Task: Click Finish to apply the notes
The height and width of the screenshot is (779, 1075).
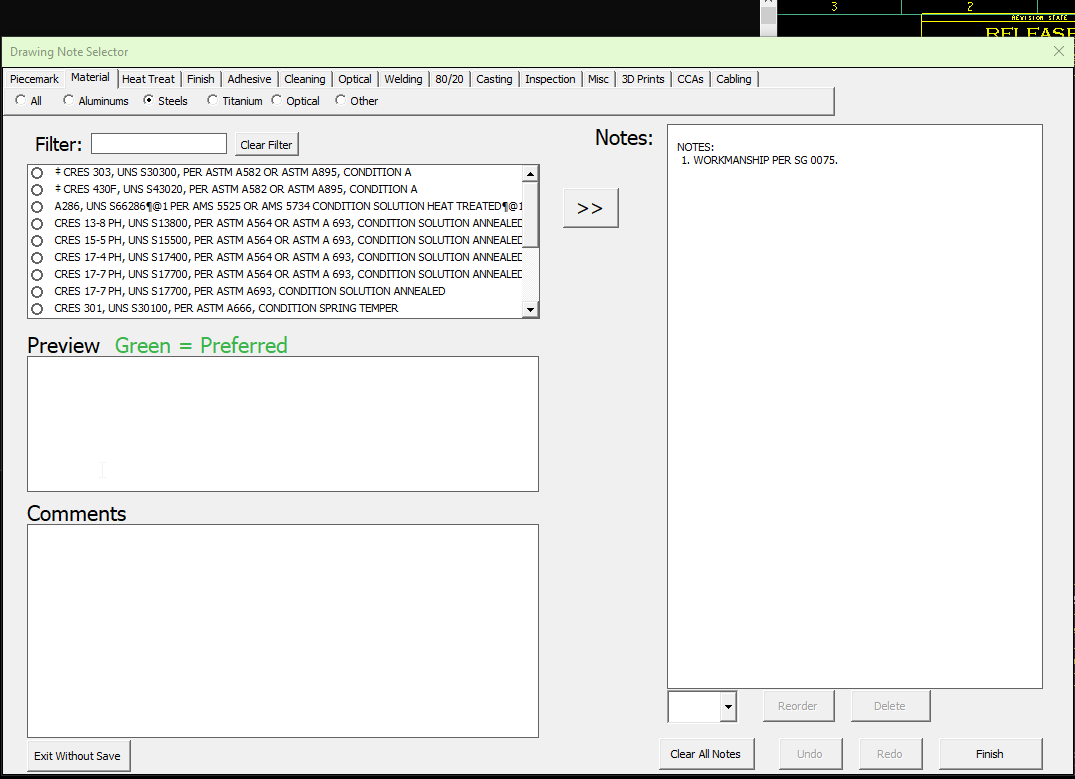Action: 989,753
